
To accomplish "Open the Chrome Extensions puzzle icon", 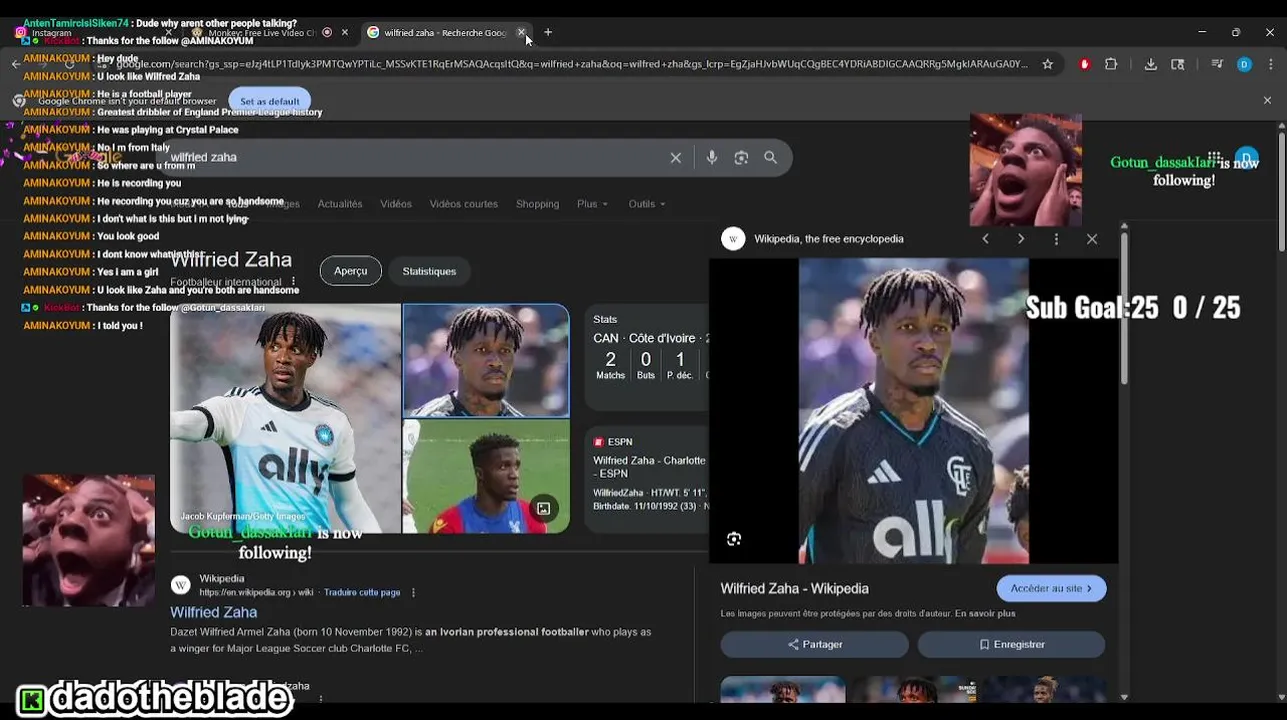I will point(1111,64).
